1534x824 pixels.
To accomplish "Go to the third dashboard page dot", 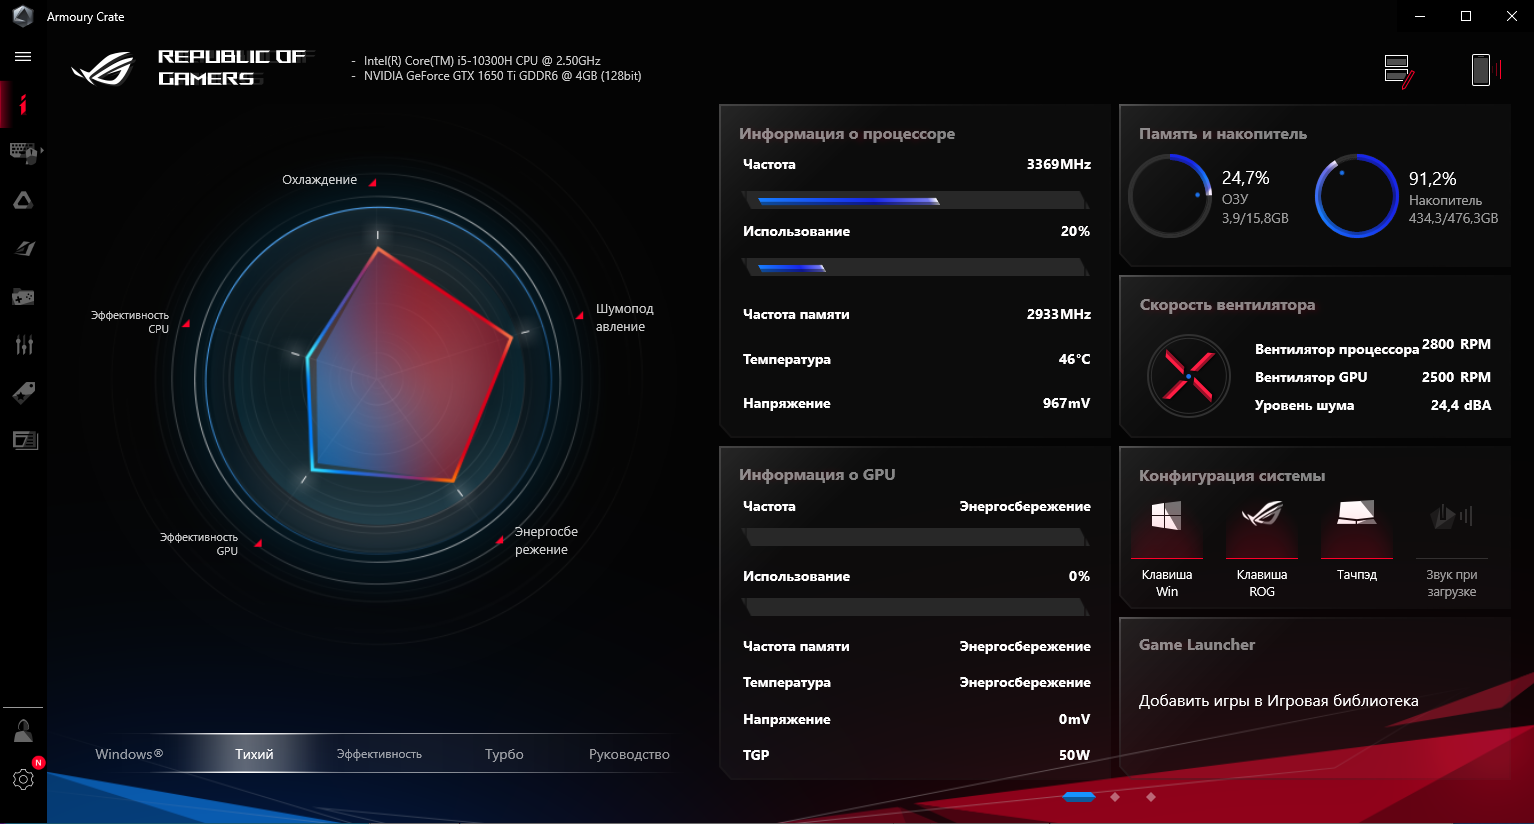I will click(x=1151, y=797).
